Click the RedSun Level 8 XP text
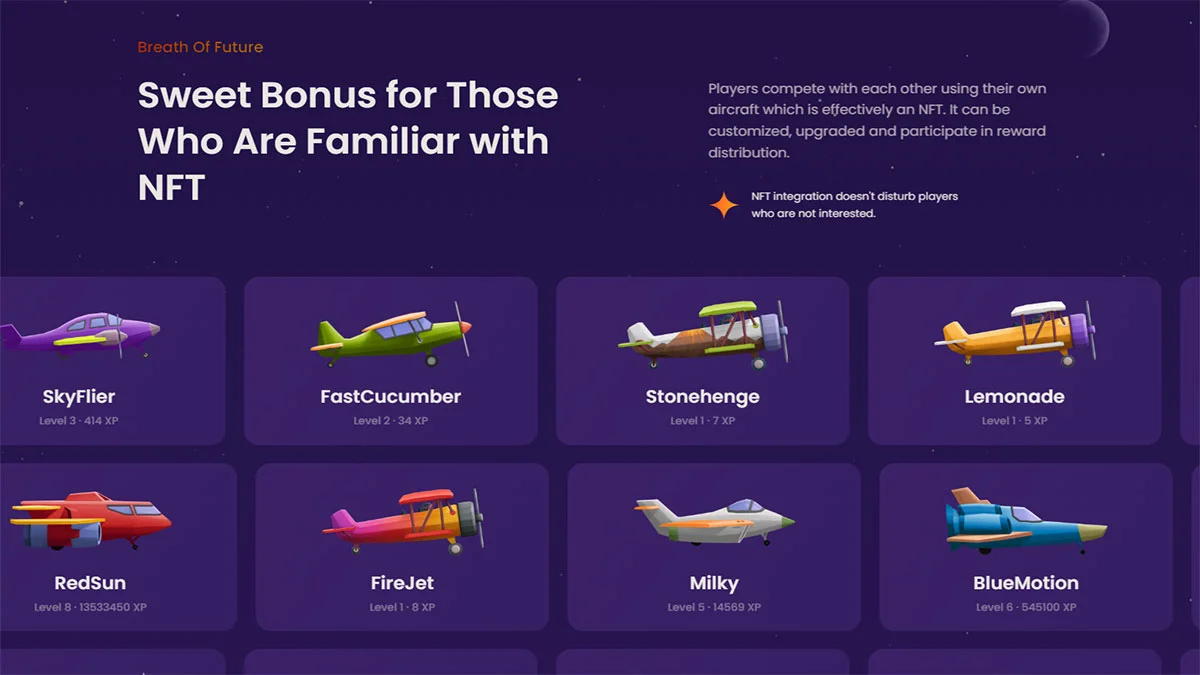1200x675 pixels. 91,607
